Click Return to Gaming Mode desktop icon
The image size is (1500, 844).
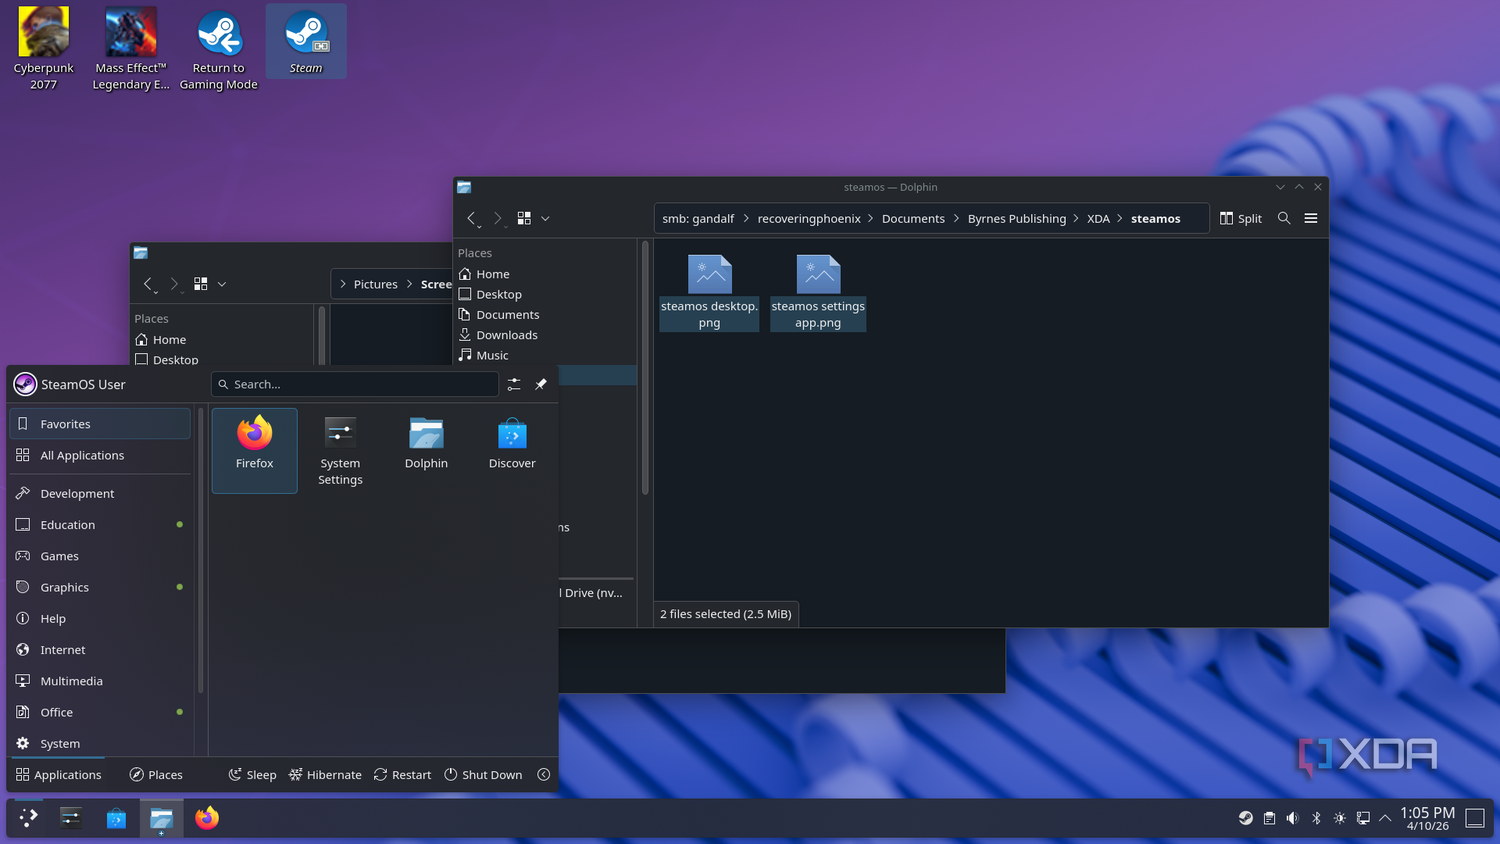click(219, 48)
